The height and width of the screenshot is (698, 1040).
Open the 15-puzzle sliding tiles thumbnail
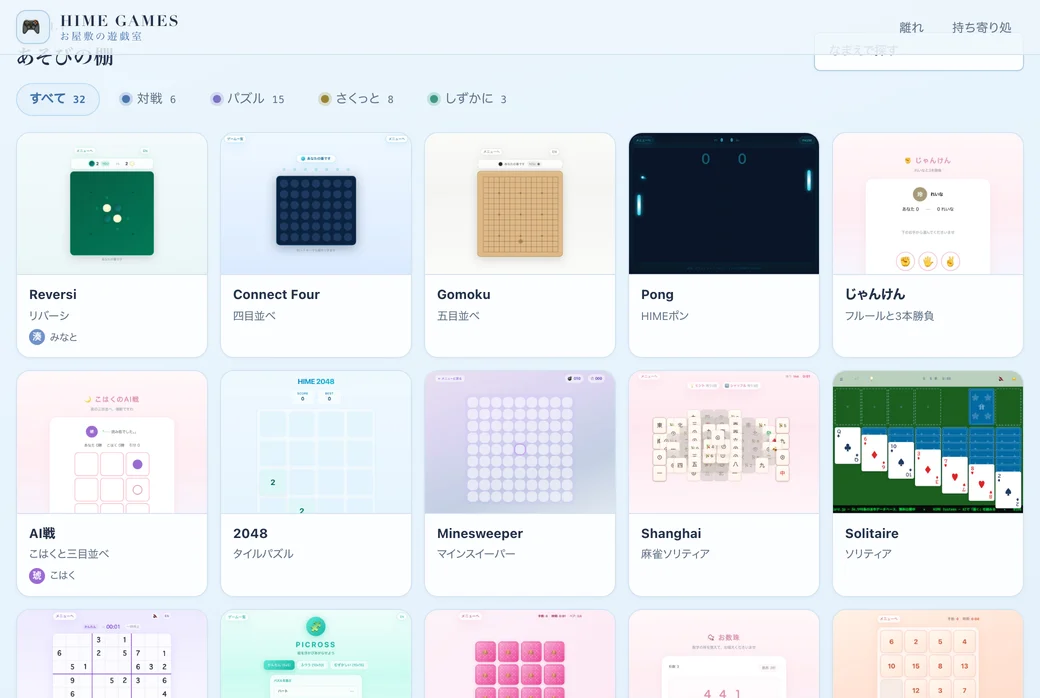(x=928, y=654)
